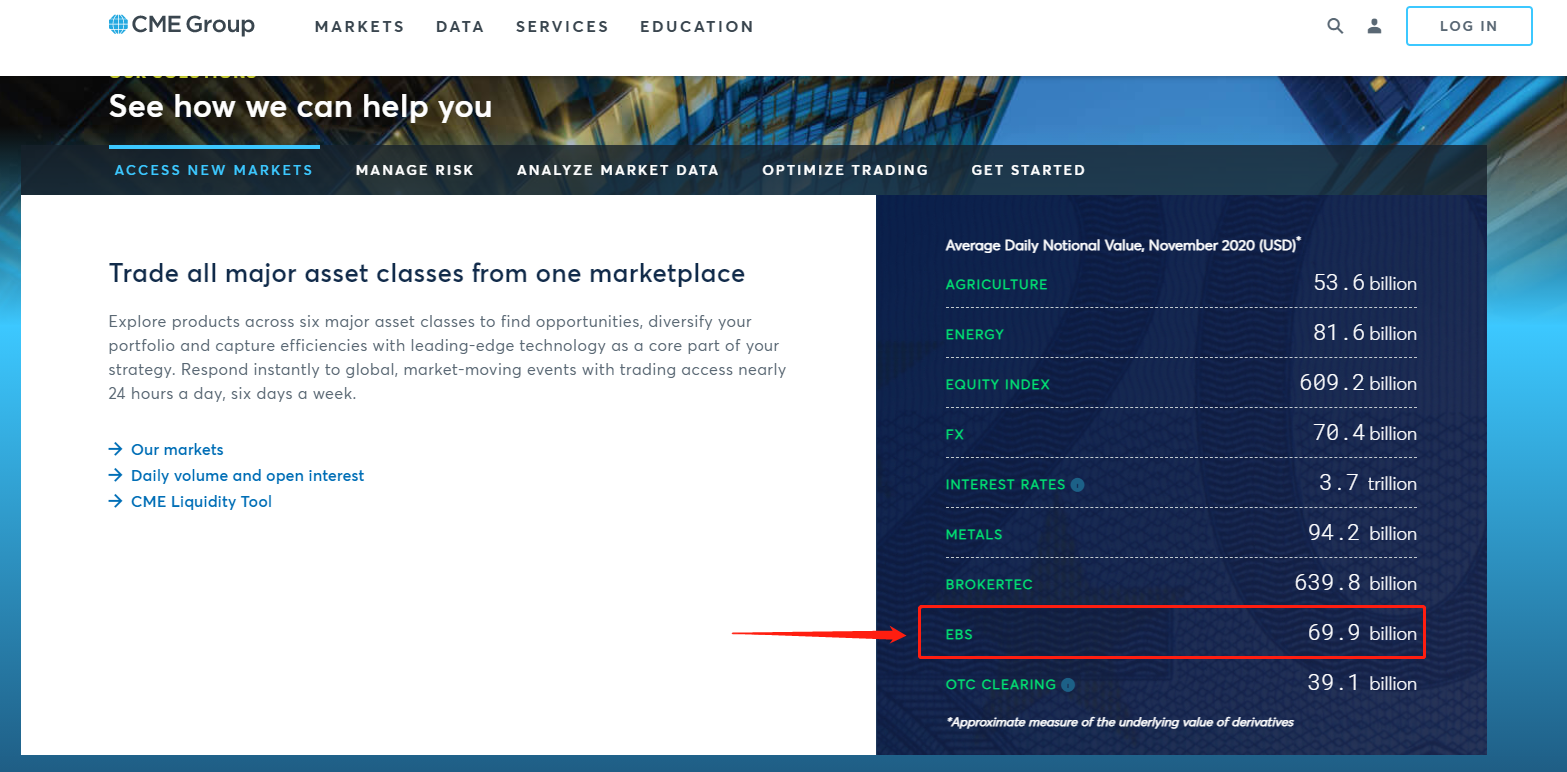Go to the Optimize Trading tab
Screen dimensions: 1567x772
845,170
